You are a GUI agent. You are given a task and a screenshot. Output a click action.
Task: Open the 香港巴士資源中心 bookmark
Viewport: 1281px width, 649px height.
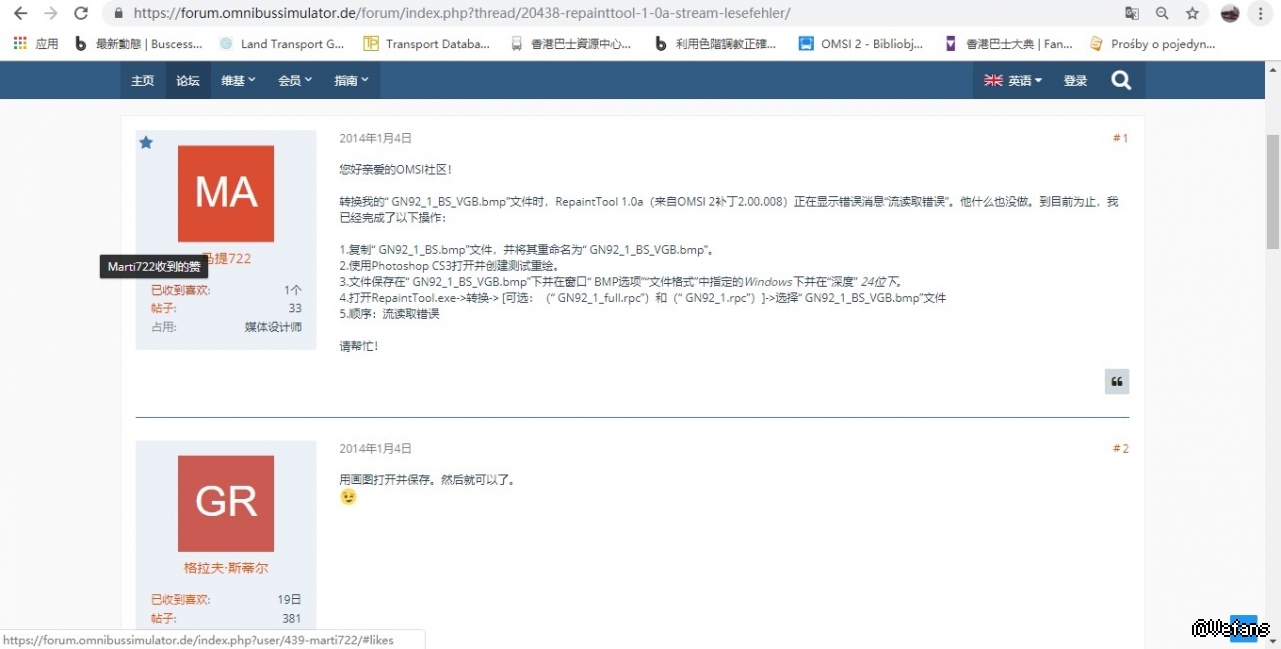pyautogui.click(x=571, y=44)
